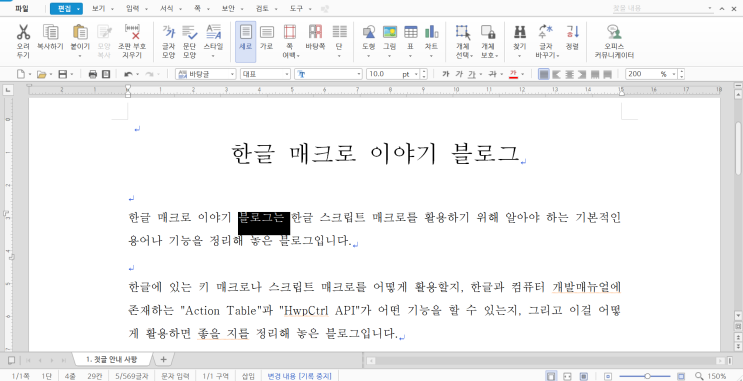Click the 그림 picture icon
This screenshot has width=743, height=381.
[390, 32]
